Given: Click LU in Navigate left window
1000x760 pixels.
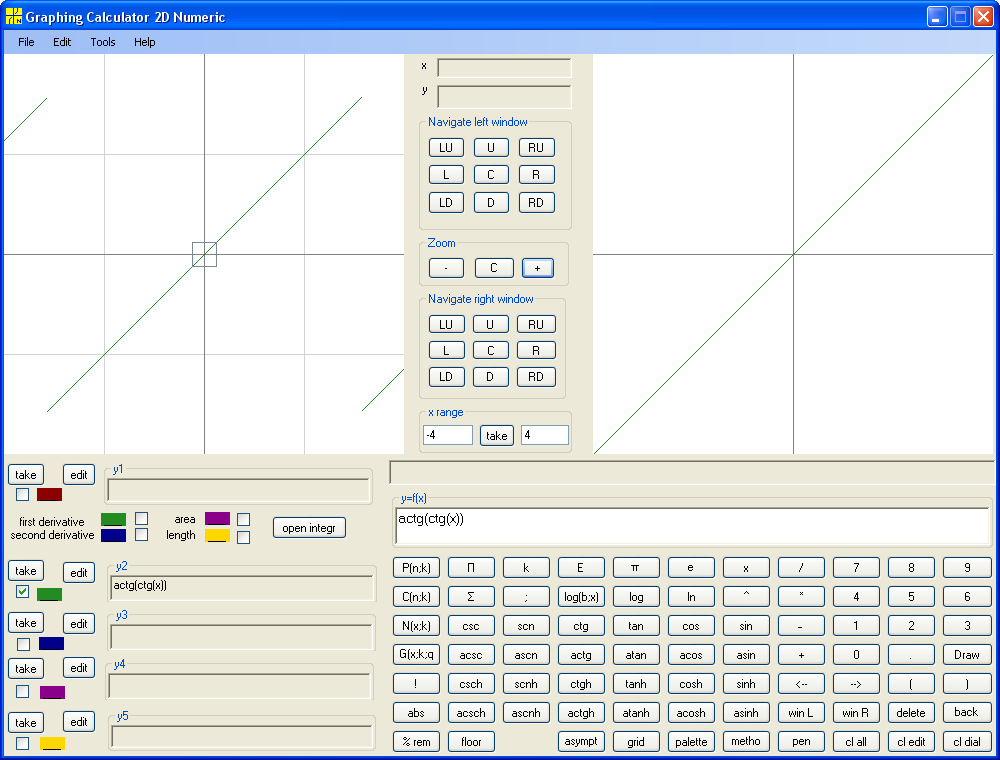Looking at the screenshot, I should click(x=446, y=148).
